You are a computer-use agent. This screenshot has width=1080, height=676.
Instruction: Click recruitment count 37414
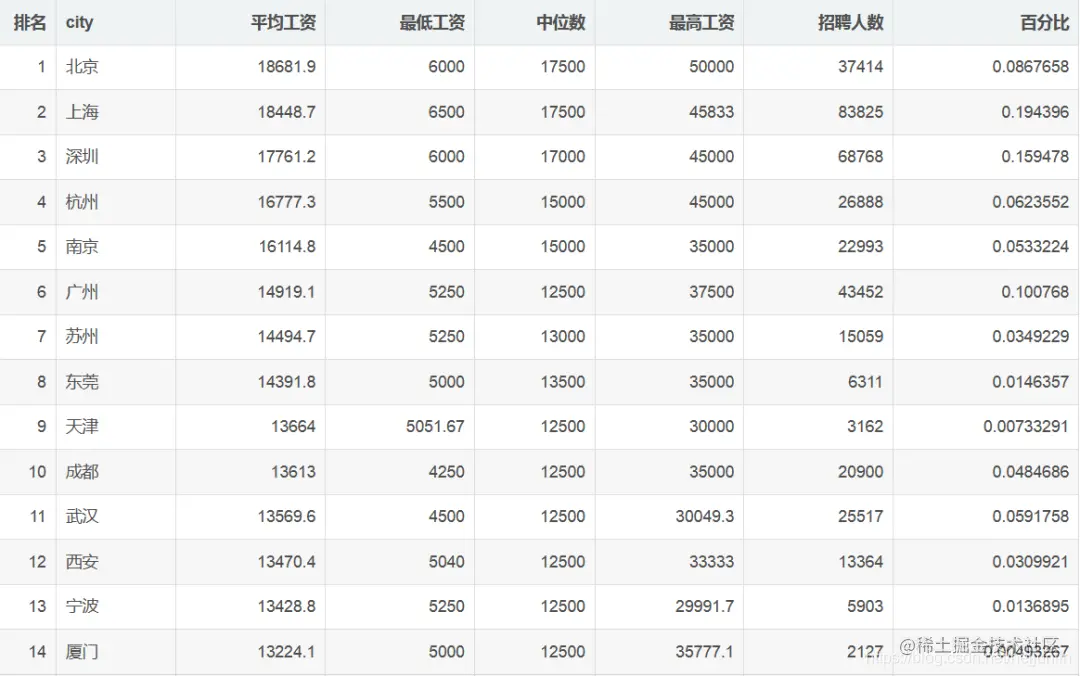pyautogui.click(x=860, y=67)
